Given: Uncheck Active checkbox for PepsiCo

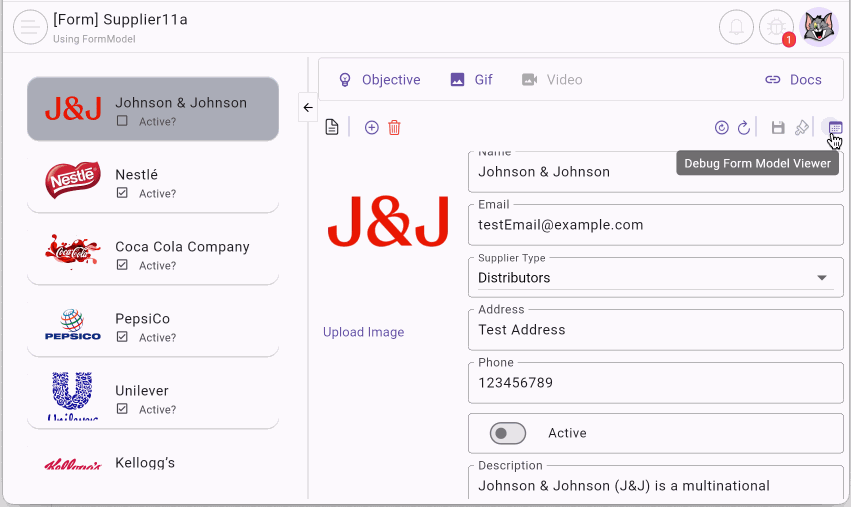Looking at the screenshot, I should point(122,338).
